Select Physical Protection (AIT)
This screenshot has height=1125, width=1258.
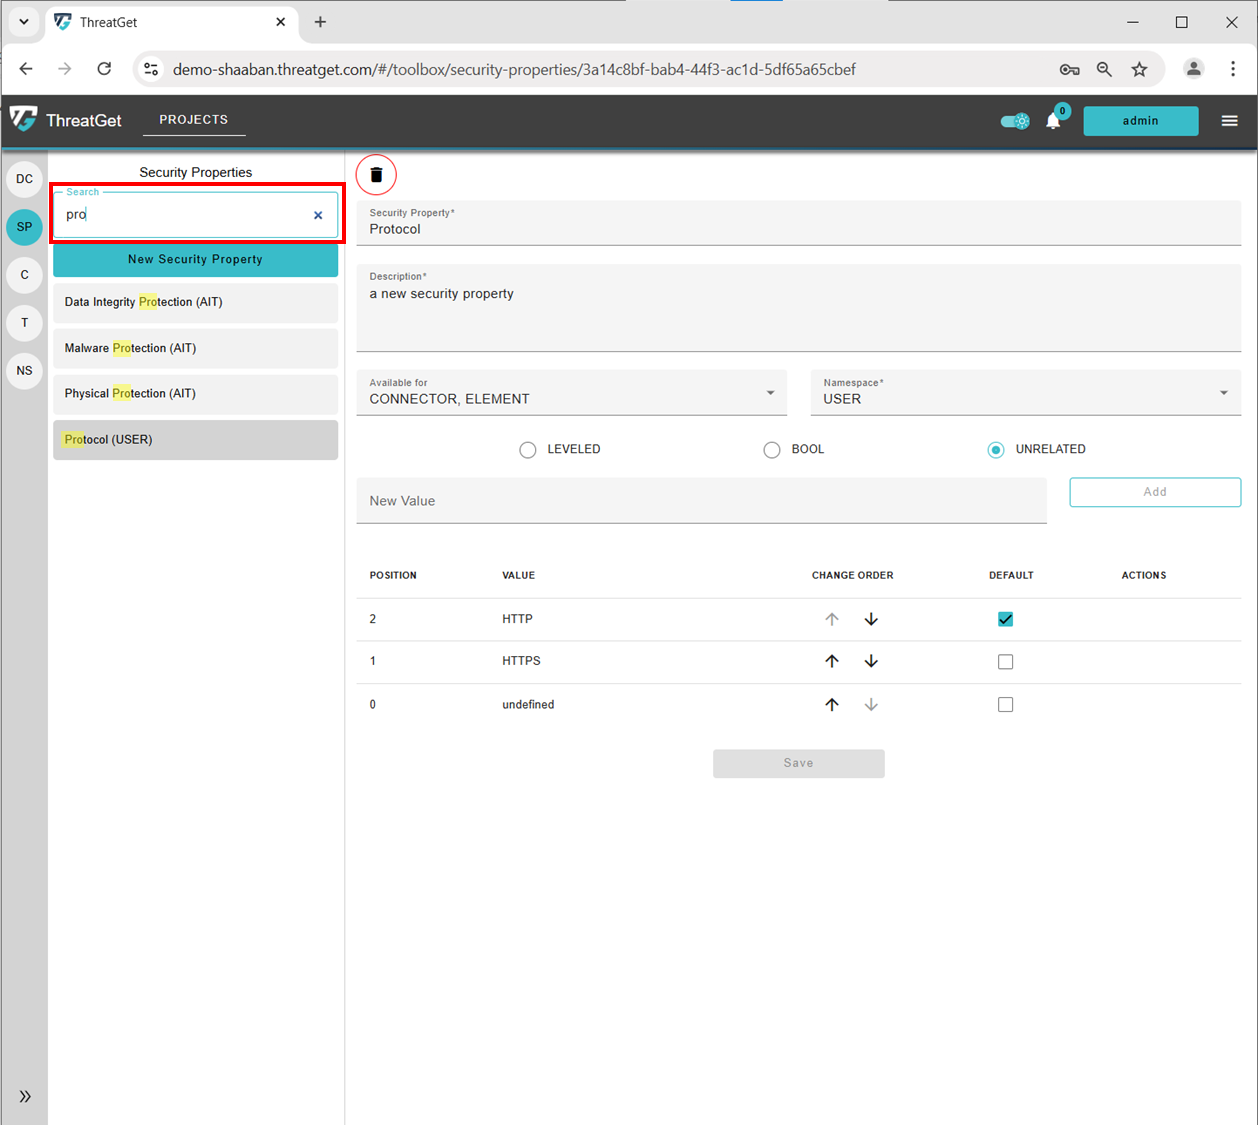[195, 394]
